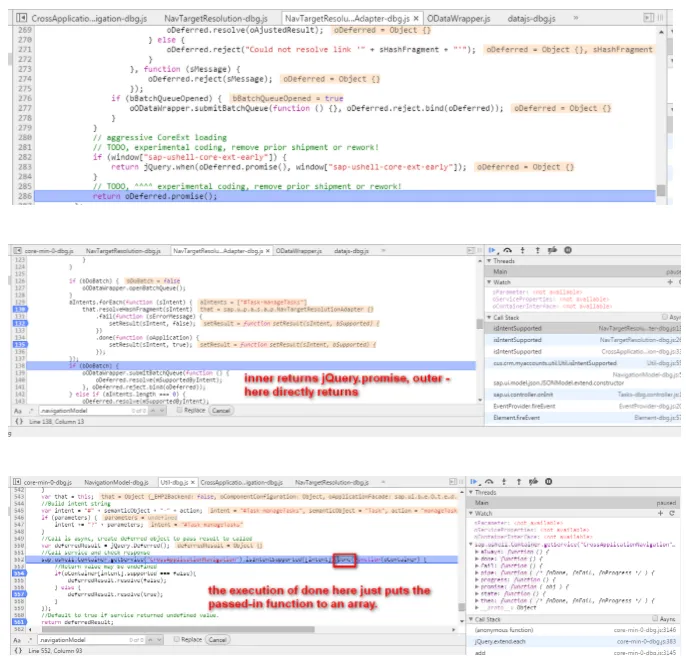This screenshot has height=662, width=686.
Task: Deactivate breakpoints in the Line 552 debugger
Action: (x=533, y=482)
